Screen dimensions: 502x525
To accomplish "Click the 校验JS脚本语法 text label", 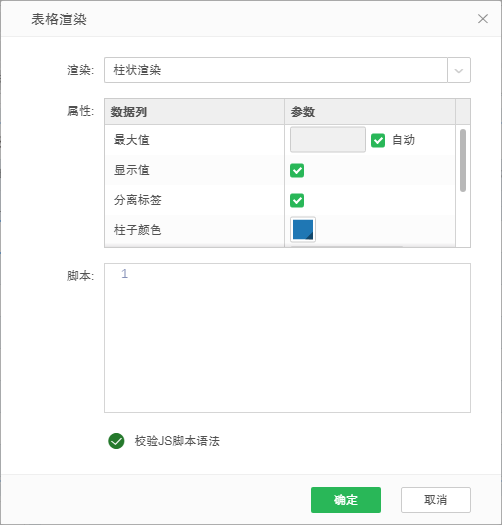I will click(x=177, y=441).
